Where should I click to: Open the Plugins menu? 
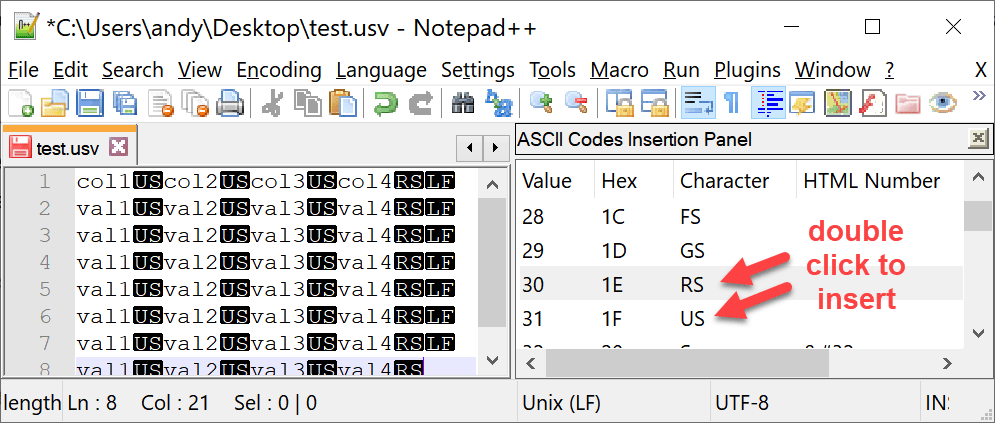tap(747, 70)
